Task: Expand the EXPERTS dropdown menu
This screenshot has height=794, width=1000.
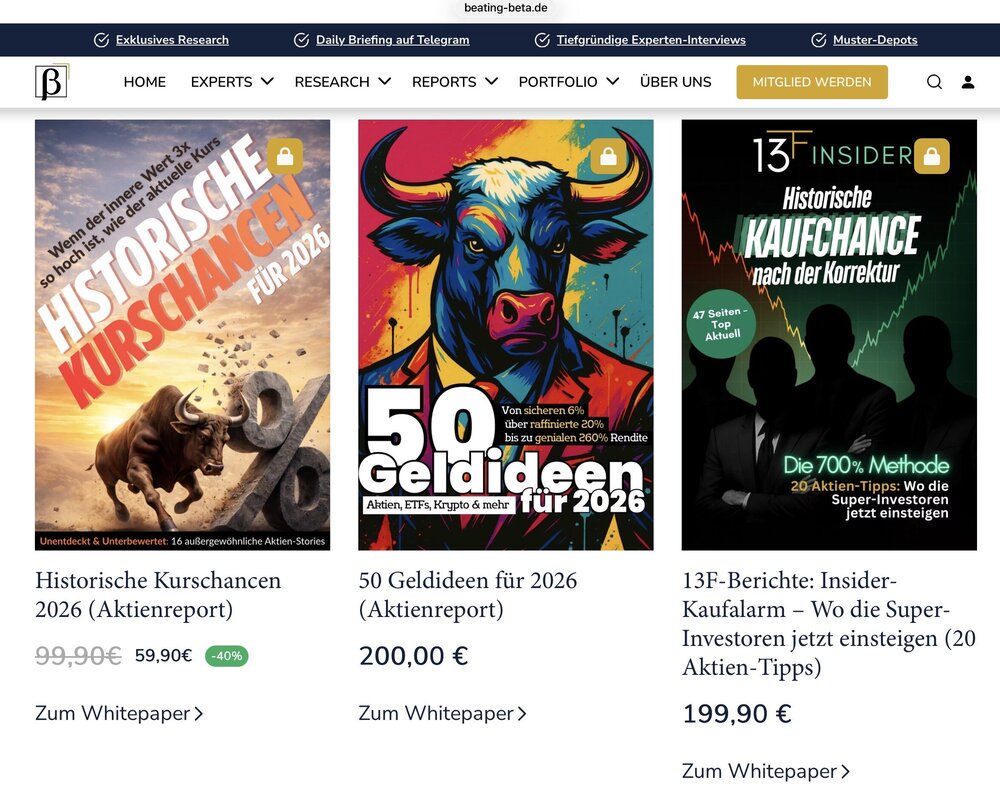Action: click(x=232, y=82)
